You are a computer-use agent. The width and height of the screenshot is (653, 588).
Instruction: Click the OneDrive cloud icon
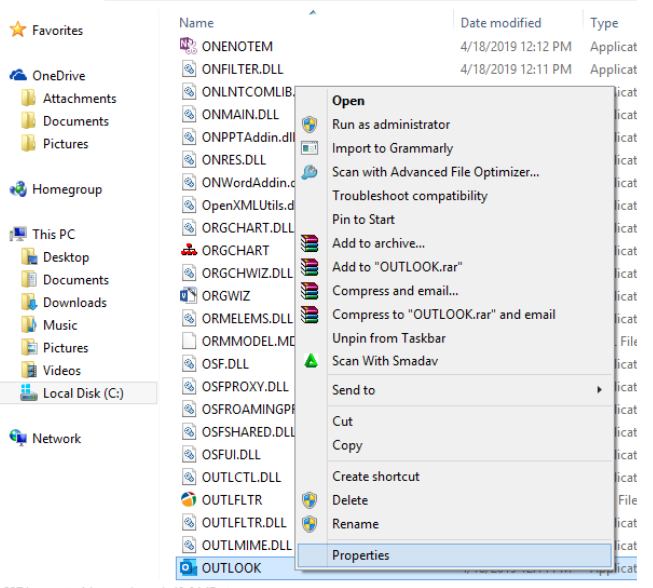pos(18,75)
